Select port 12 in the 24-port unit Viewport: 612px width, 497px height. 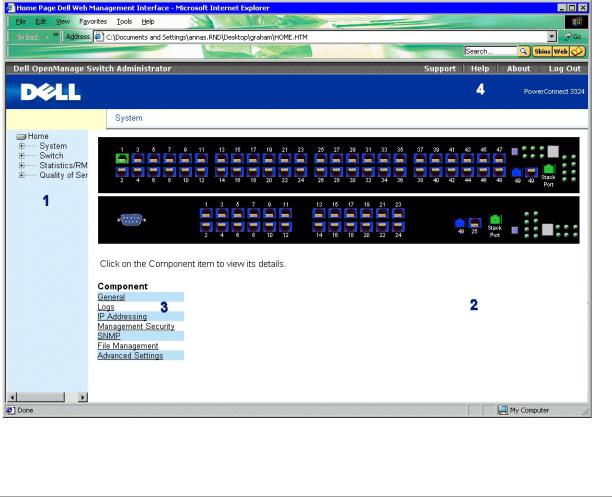pyautogui.click(x=285, y=226)
